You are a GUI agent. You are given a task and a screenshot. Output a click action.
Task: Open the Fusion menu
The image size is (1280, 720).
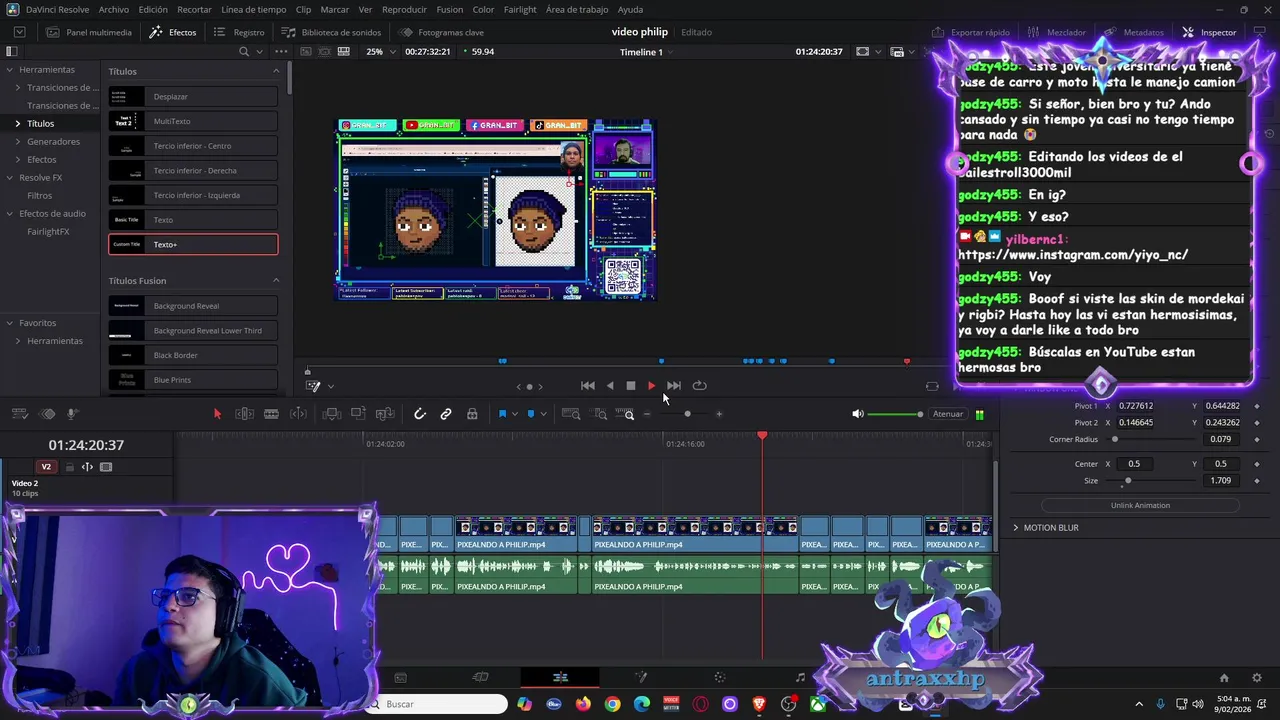[449, 9]
